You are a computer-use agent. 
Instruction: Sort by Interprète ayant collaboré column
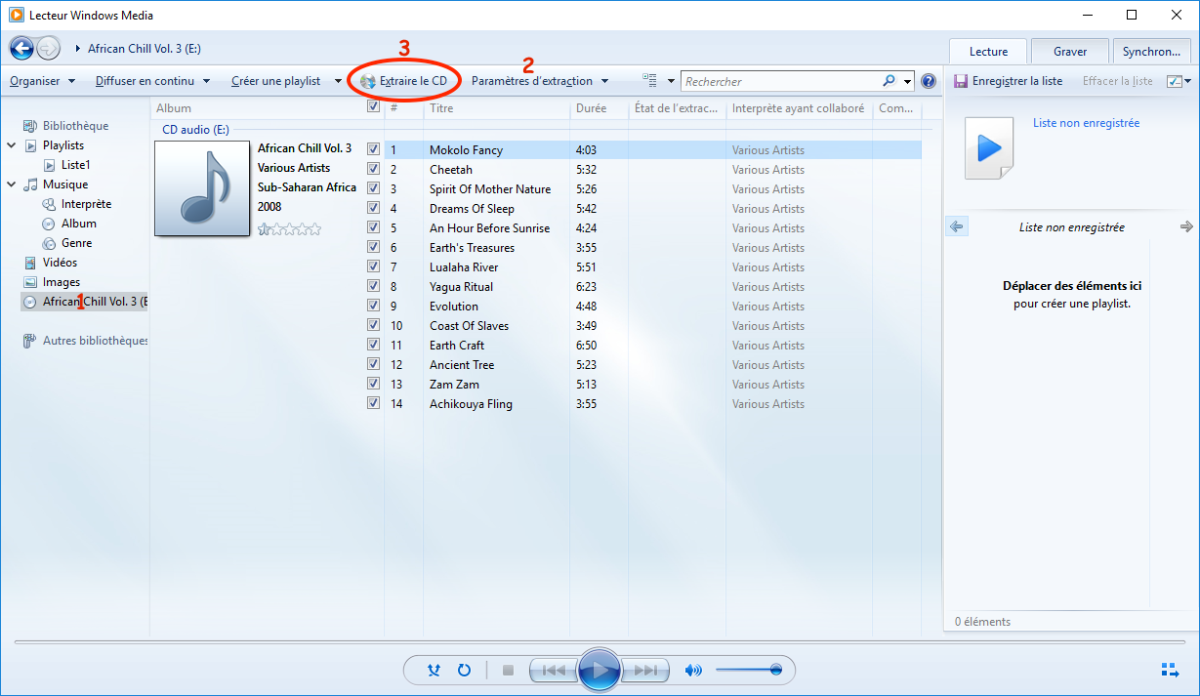799,107
